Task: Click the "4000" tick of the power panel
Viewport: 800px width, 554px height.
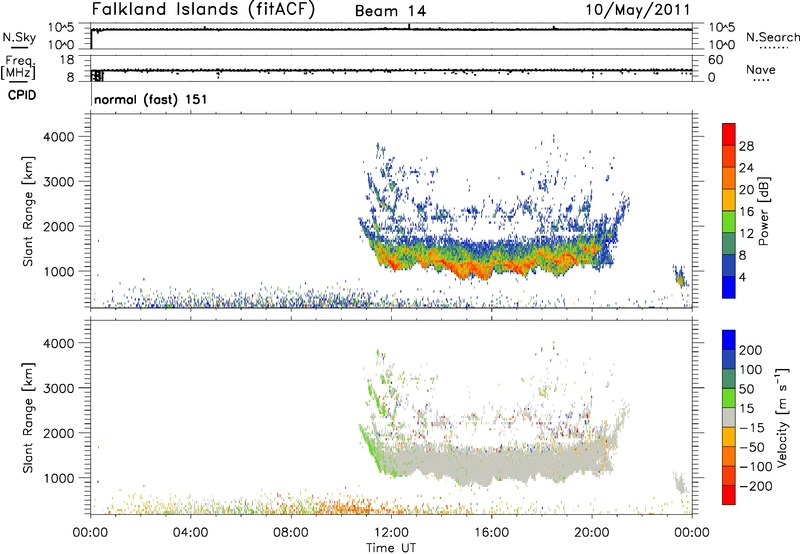Action: coord(58,137)
